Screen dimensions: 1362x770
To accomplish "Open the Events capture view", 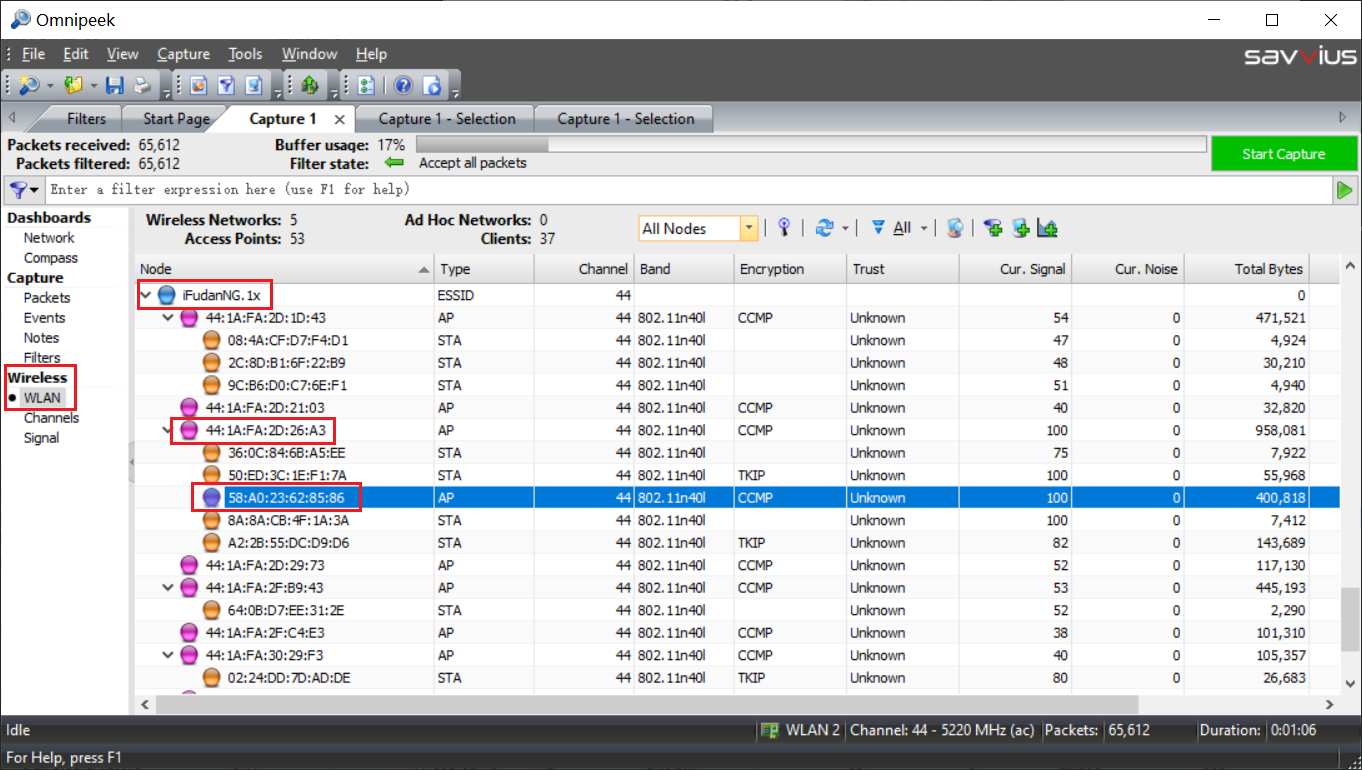I will pos(44,318).
